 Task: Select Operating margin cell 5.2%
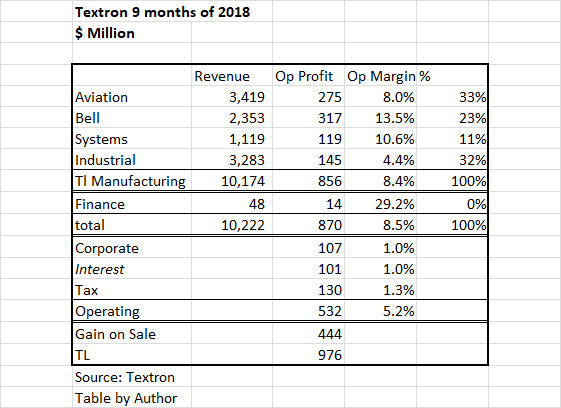[x=381, y=311]
